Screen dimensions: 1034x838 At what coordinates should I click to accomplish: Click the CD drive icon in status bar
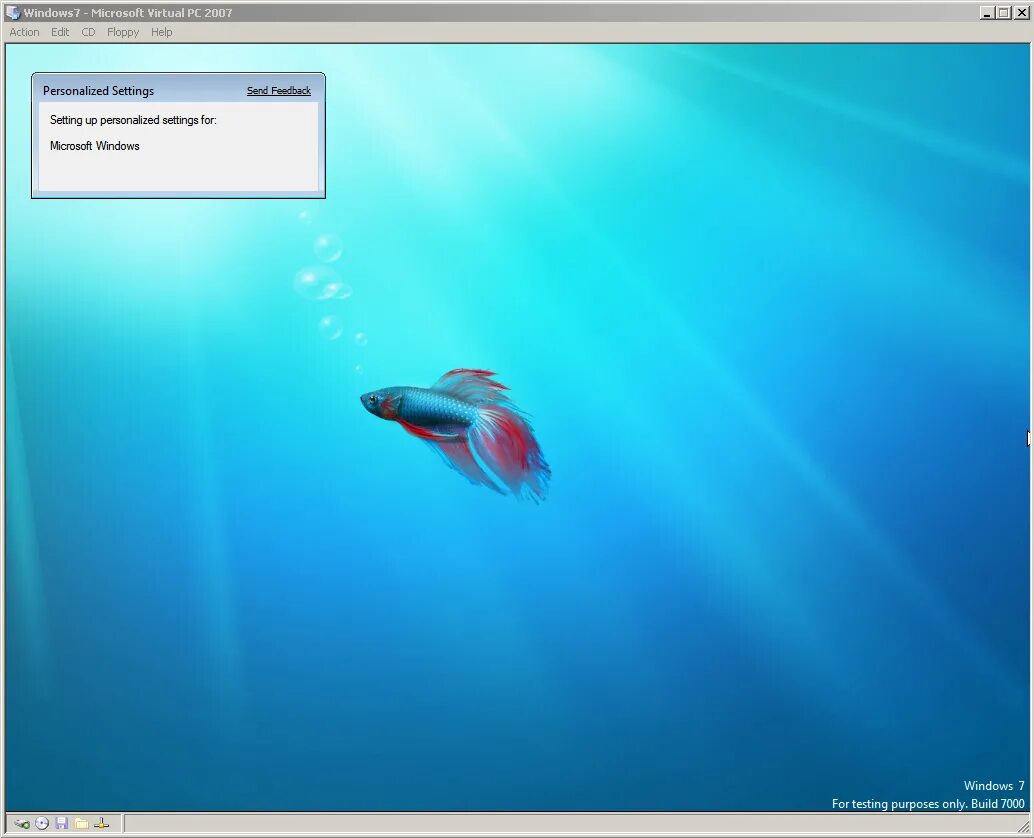point(42,823)
